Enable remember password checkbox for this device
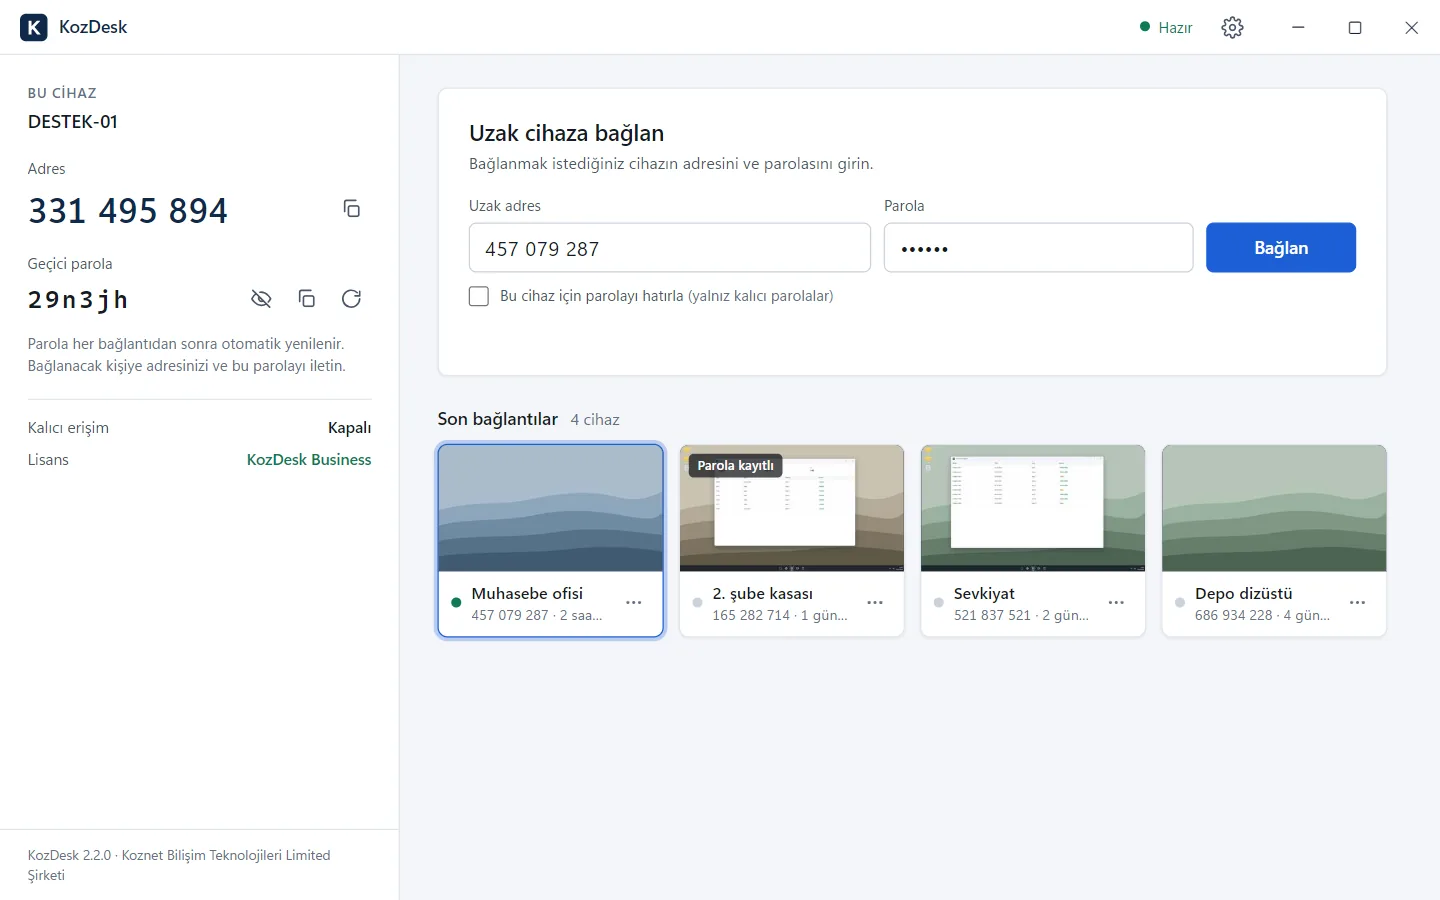 pyautogui.click(x=479, y=296)
